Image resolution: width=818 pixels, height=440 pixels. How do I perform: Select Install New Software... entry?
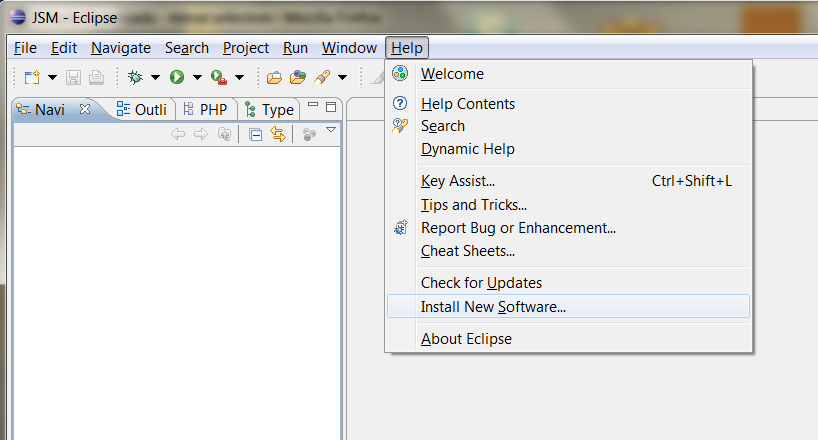(x=569, y=306)
